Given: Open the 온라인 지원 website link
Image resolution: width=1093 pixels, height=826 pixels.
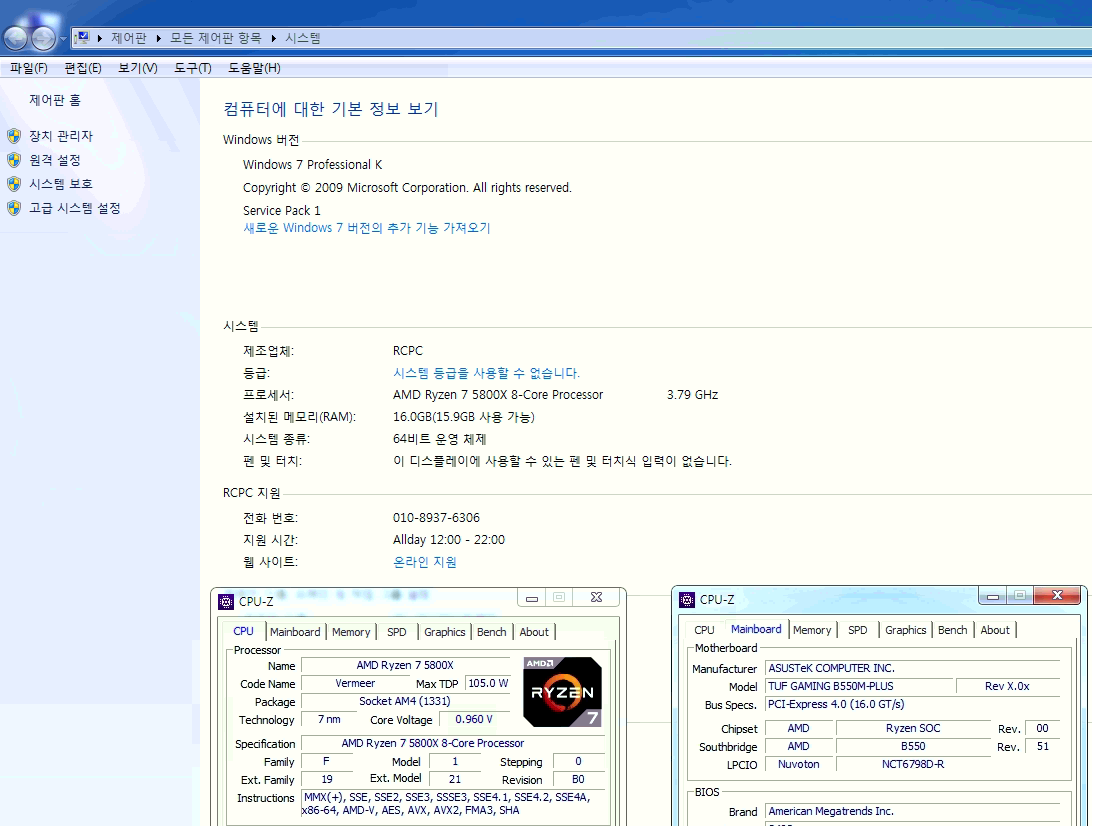Looking at the screenshot, I should pos(425,562).
